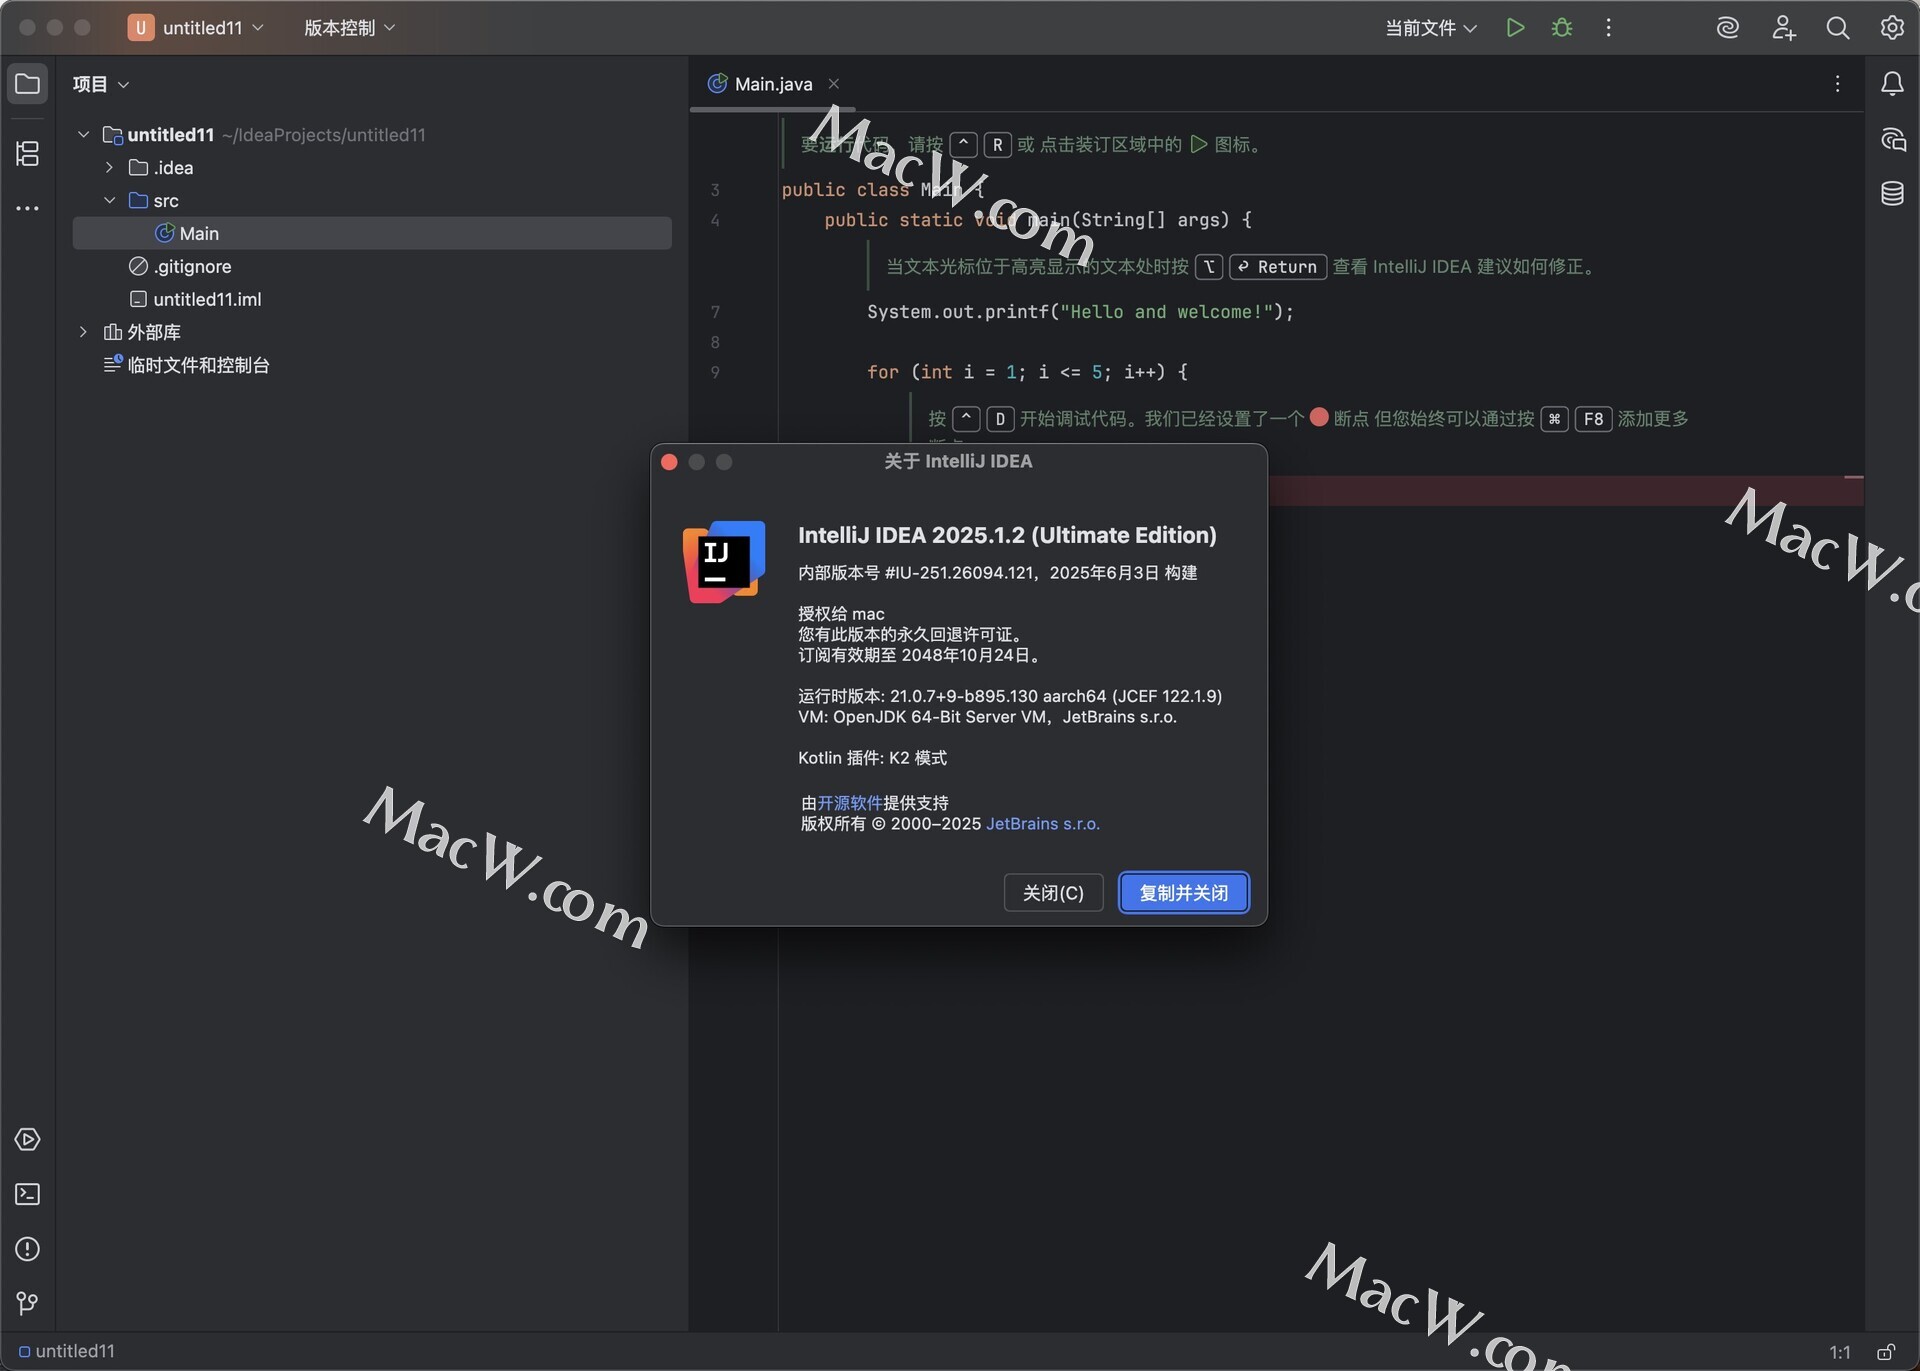The width and height of the screenshot is (1920, 1371).
Task: Click the IntelliJ IDEA logo in About dialog
Action: [724, 561]
